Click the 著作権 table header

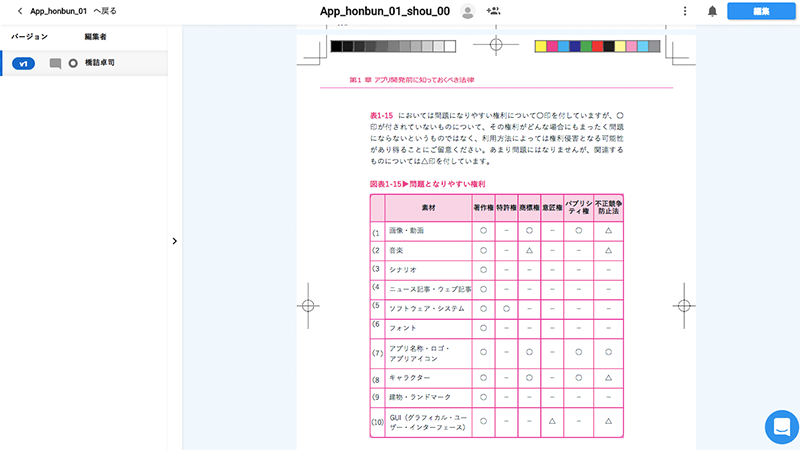pyautogui.click(x=483, y=208)
